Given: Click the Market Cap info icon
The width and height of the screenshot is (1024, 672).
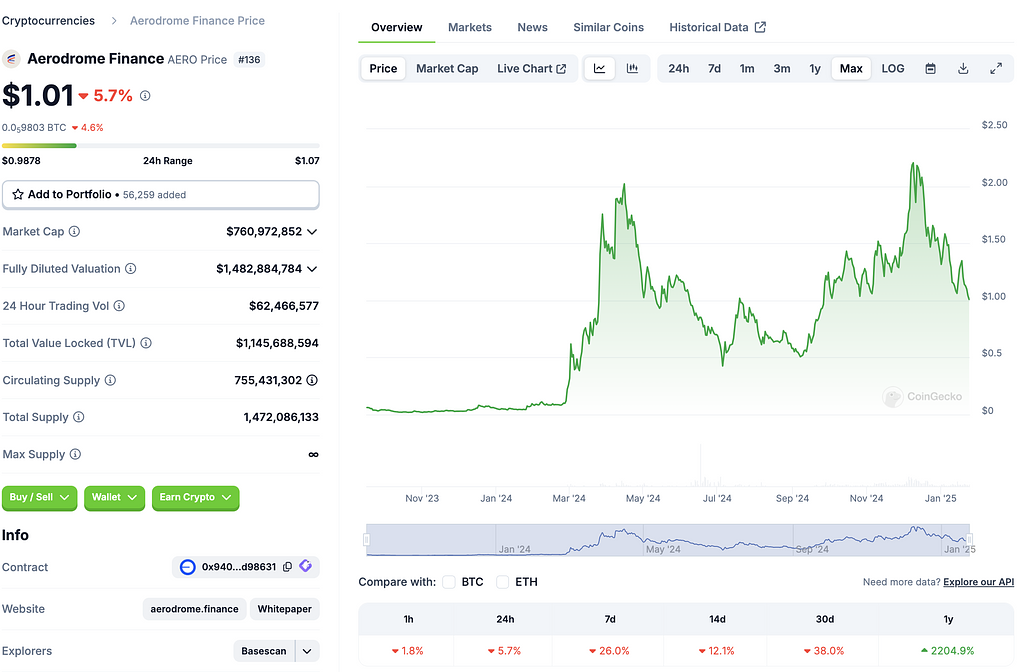Looking at the screenshot, I should (74, 232).
